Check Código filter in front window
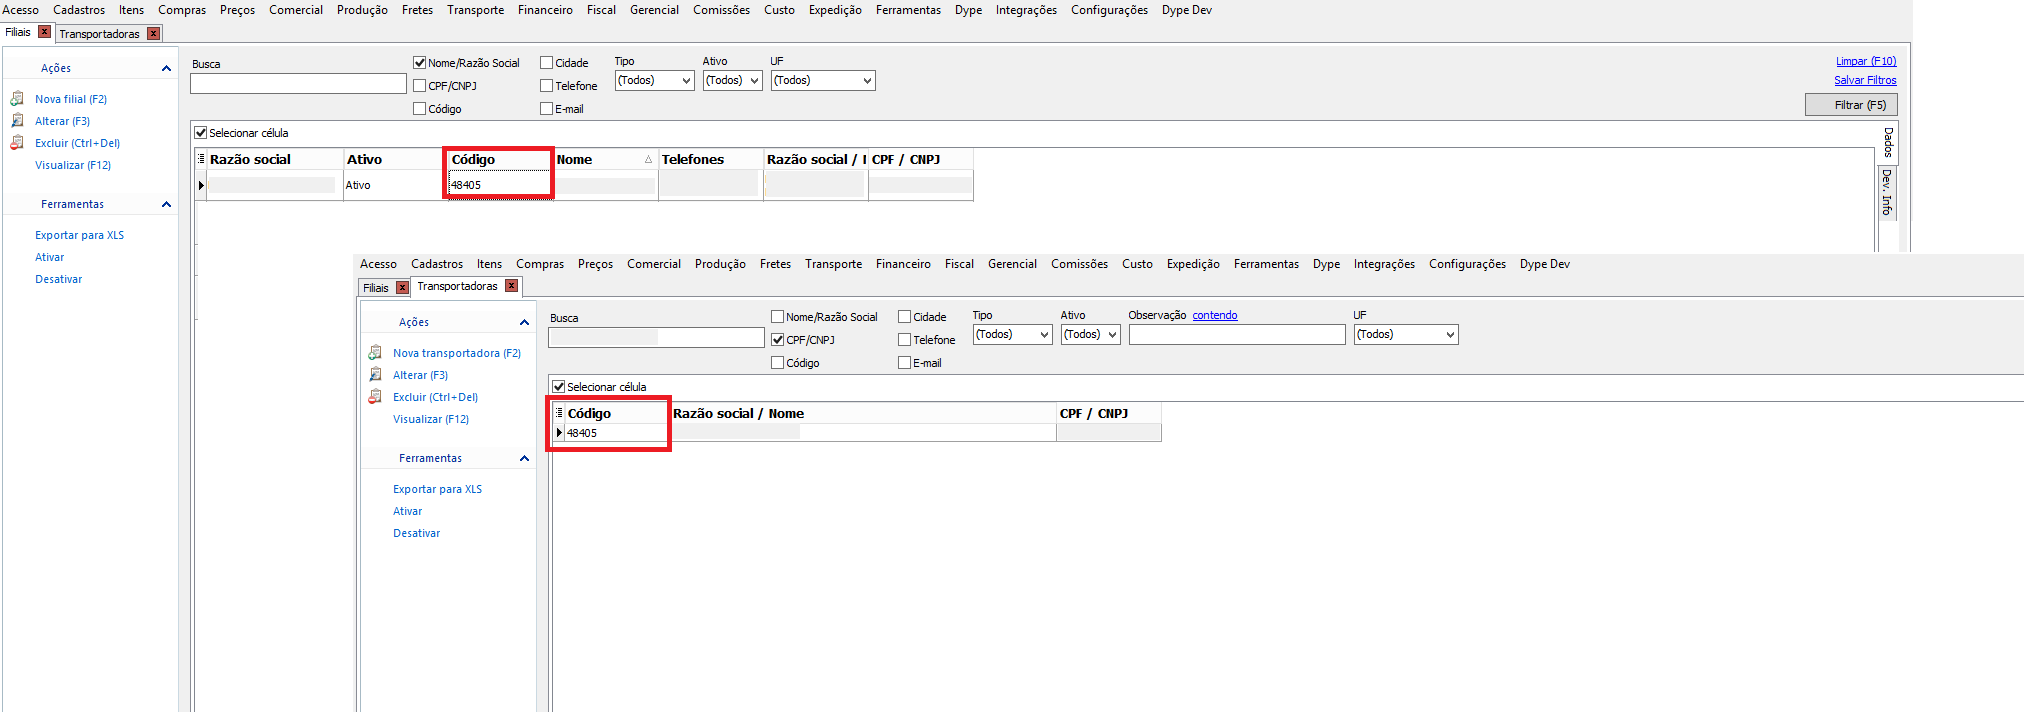 778,363
